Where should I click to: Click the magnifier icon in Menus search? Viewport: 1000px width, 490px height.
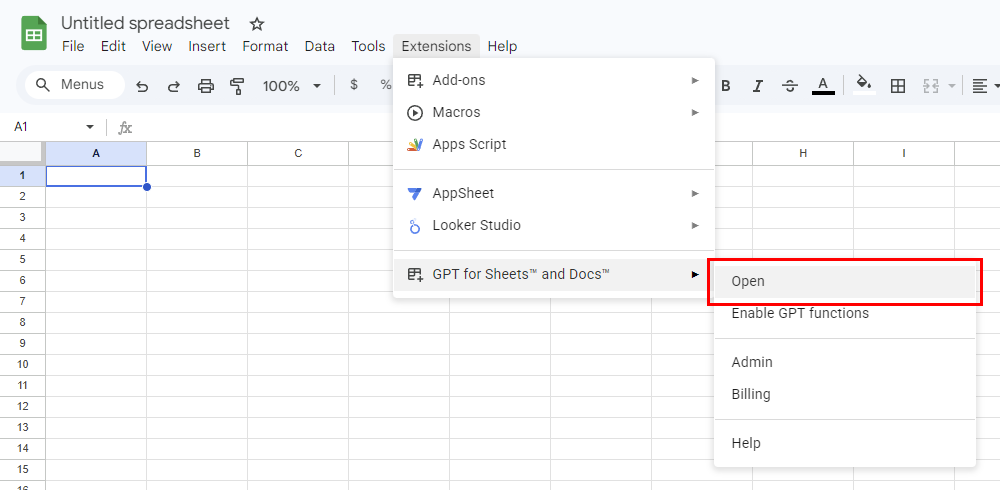point(43,85)
